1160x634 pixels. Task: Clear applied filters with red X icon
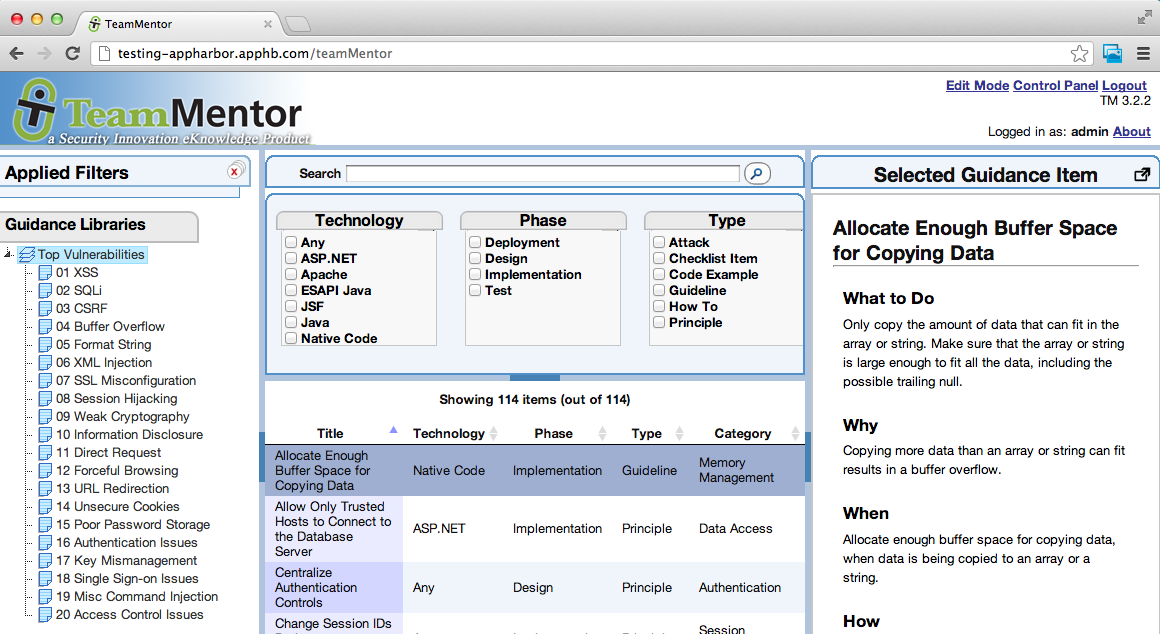click(x=235, y=171)
